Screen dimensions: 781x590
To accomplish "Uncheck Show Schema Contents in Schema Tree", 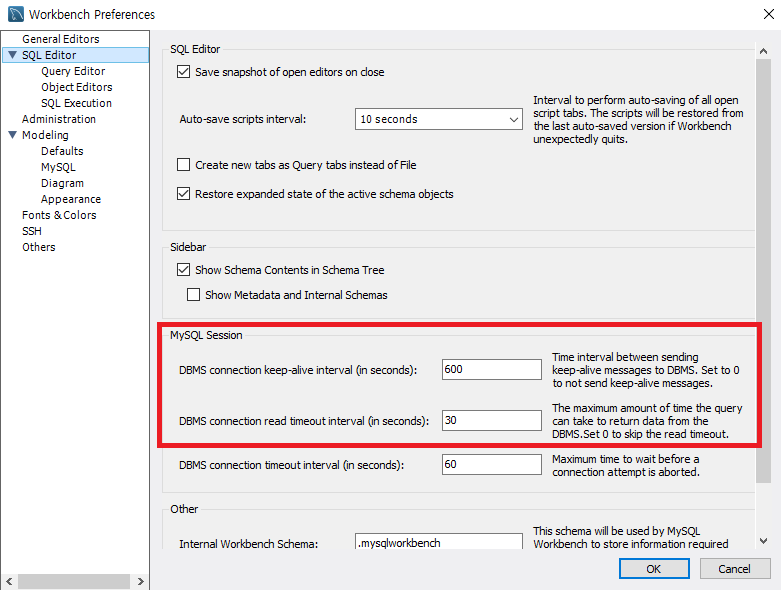I will (183, 270).
